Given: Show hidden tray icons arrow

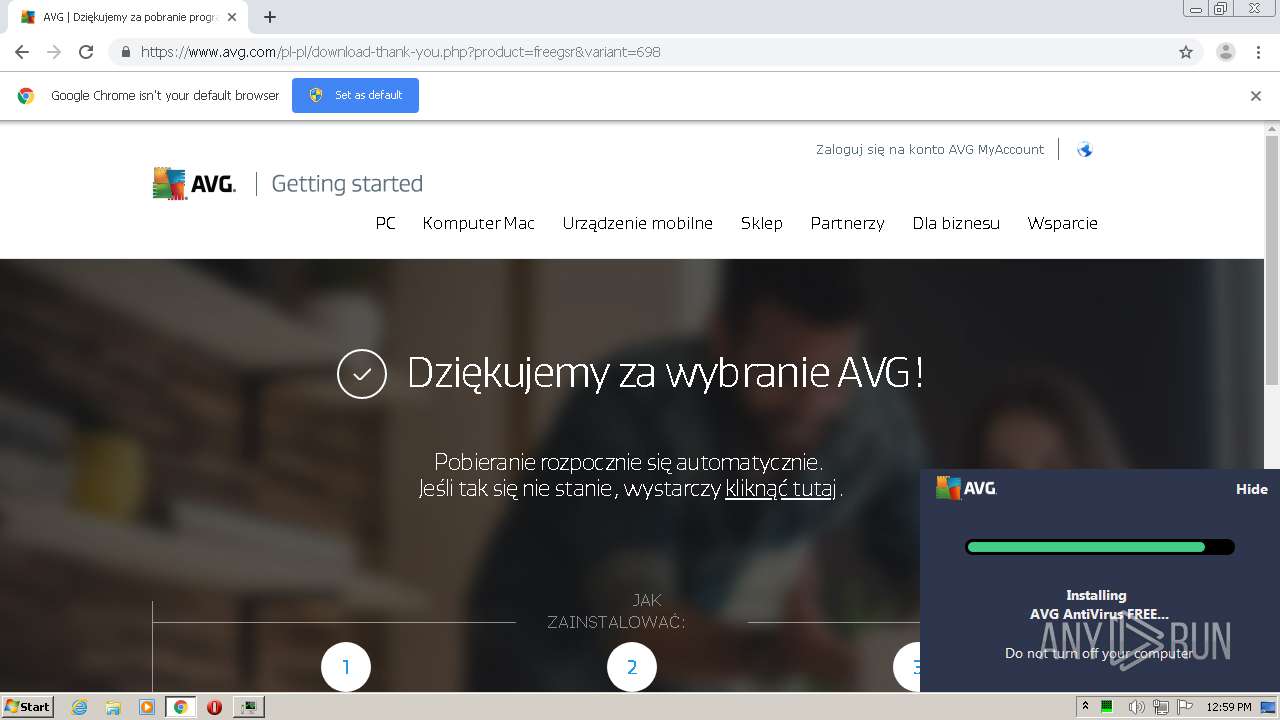Looking at the screenshot, I should point(1085,706).
